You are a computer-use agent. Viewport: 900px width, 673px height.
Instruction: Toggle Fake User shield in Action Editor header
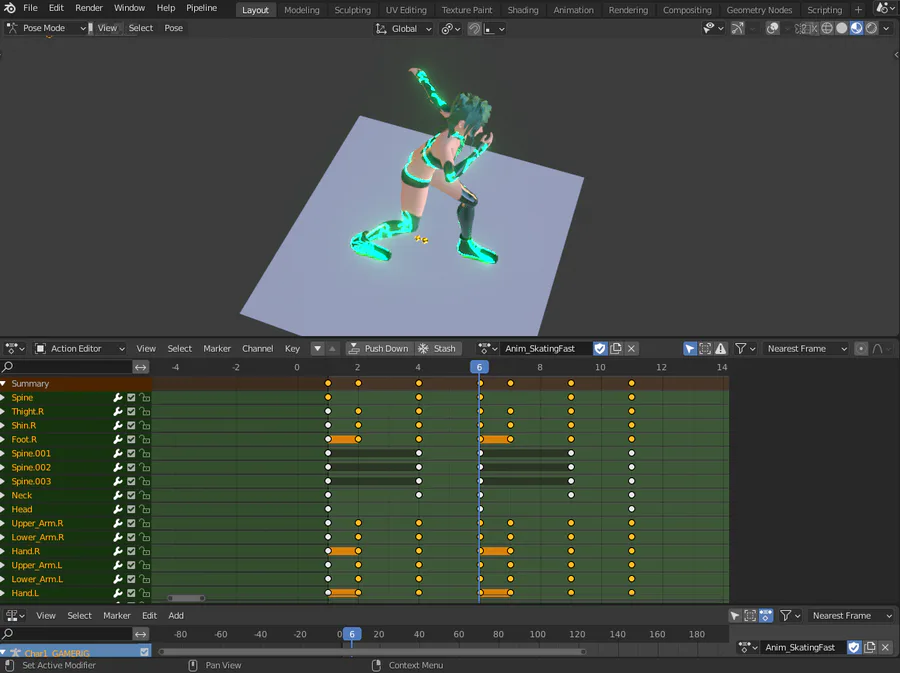click(600, 348)
